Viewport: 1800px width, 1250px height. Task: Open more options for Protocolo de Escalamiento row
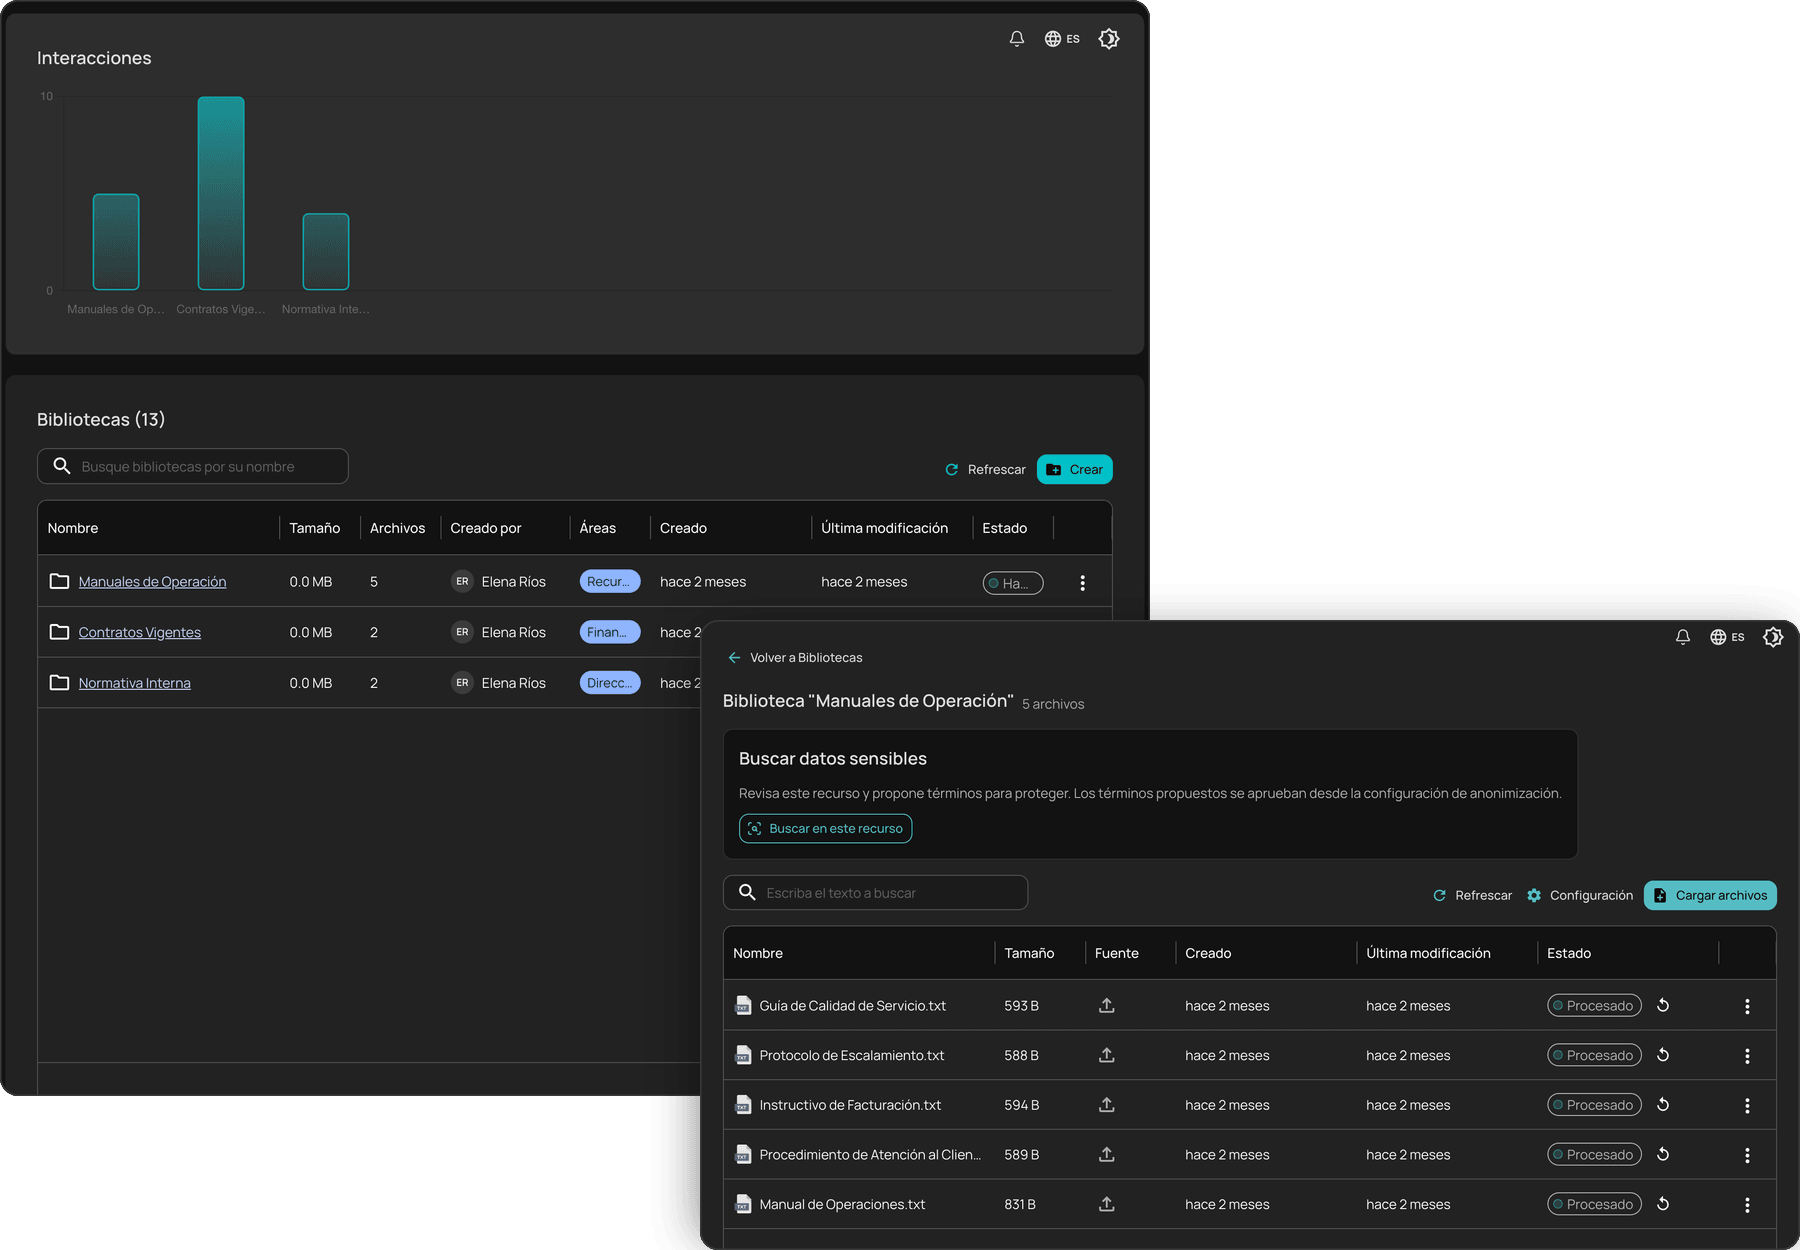click(1747, 1057)
